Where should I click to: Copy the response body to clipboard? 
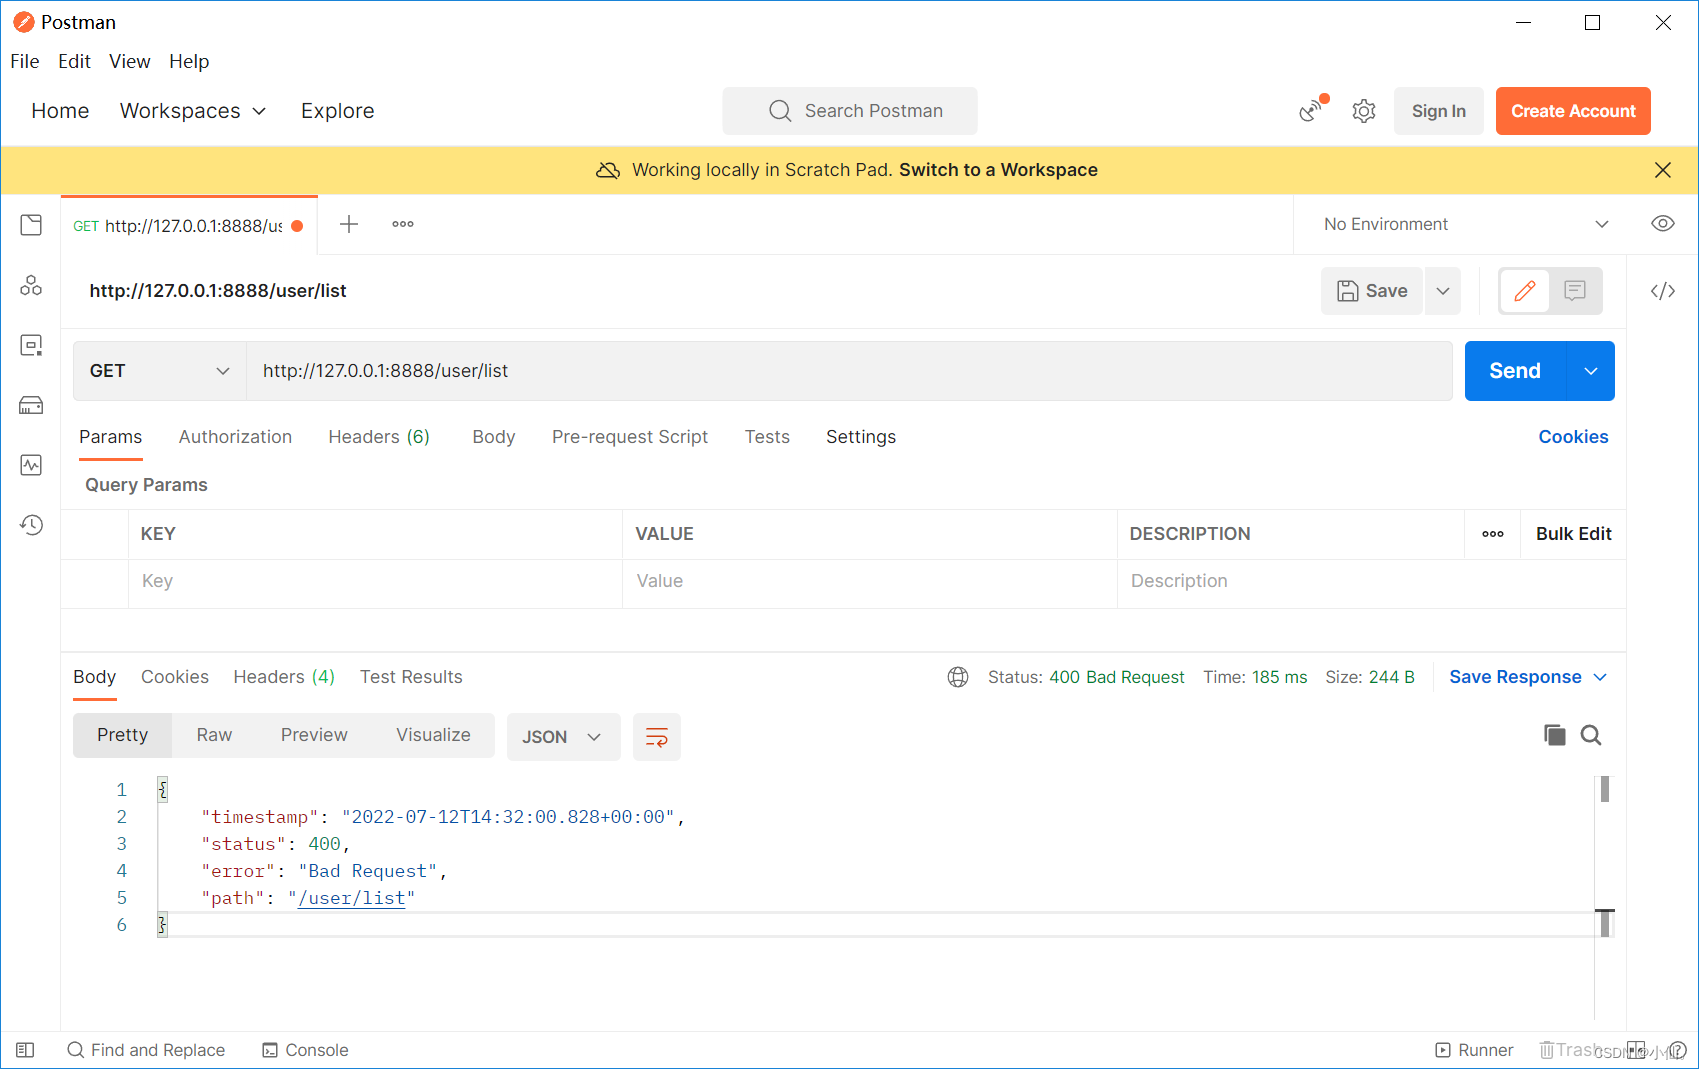(1555, 735)
